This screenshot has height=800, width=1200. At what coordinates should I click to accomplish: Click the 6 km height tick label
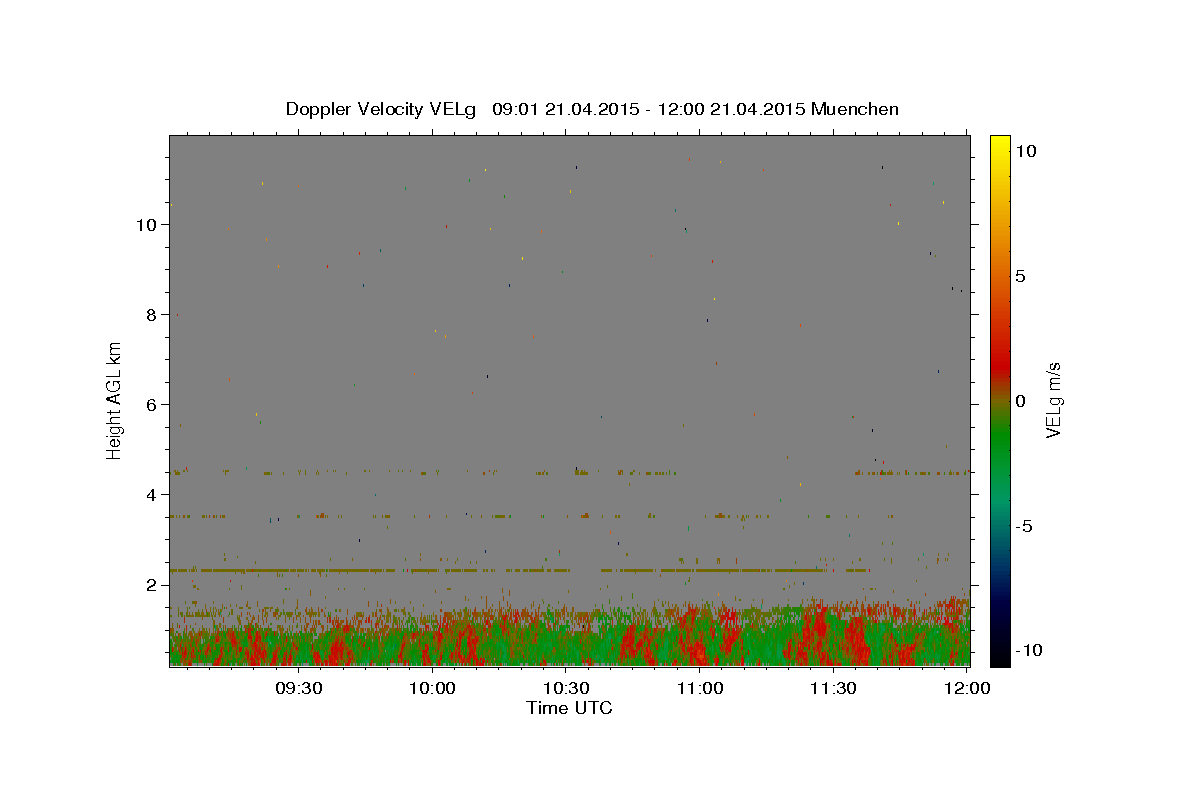[x=151, y=404]
